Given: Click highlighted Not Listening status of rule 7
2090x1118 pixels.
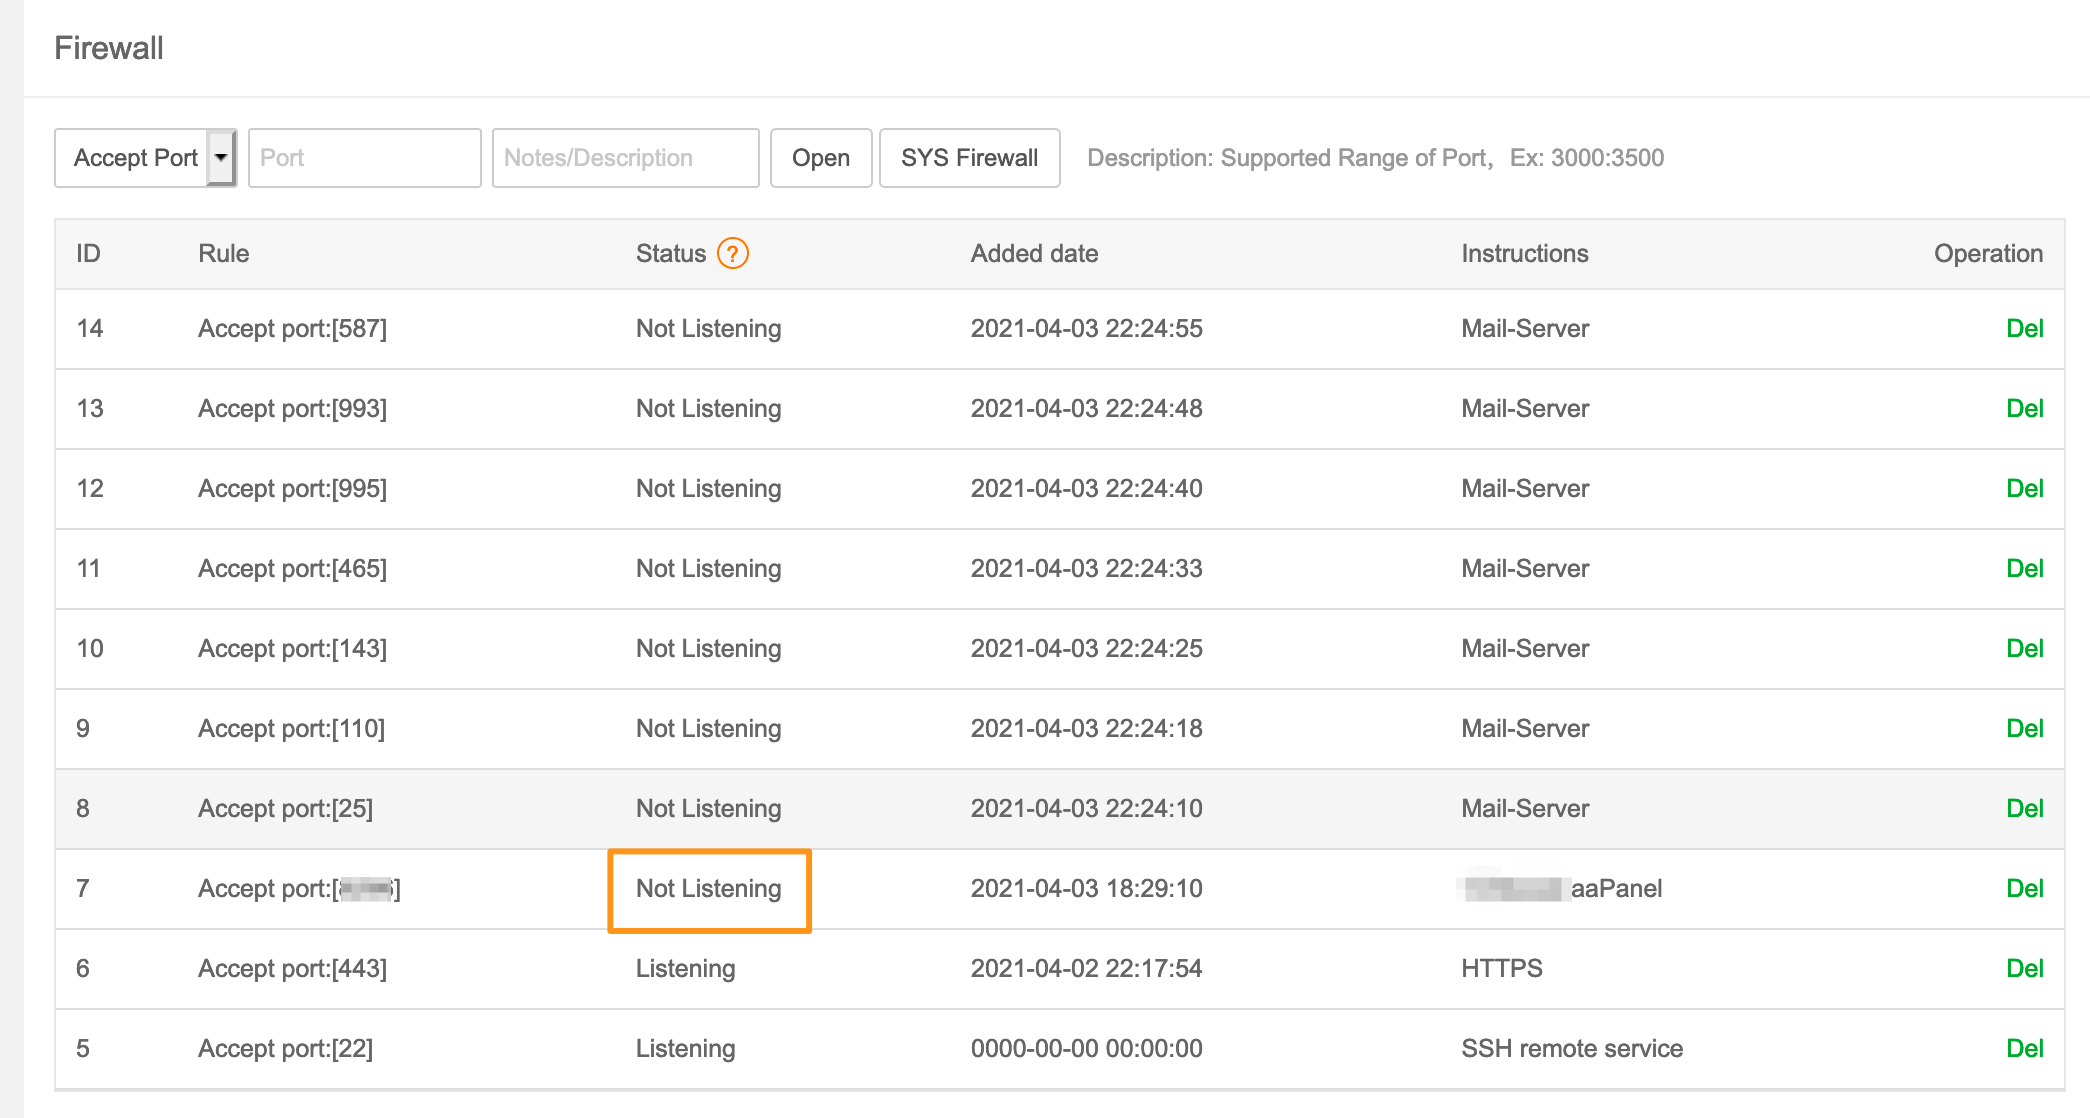Looking at the screenshot, I should (x=708, y=889).
